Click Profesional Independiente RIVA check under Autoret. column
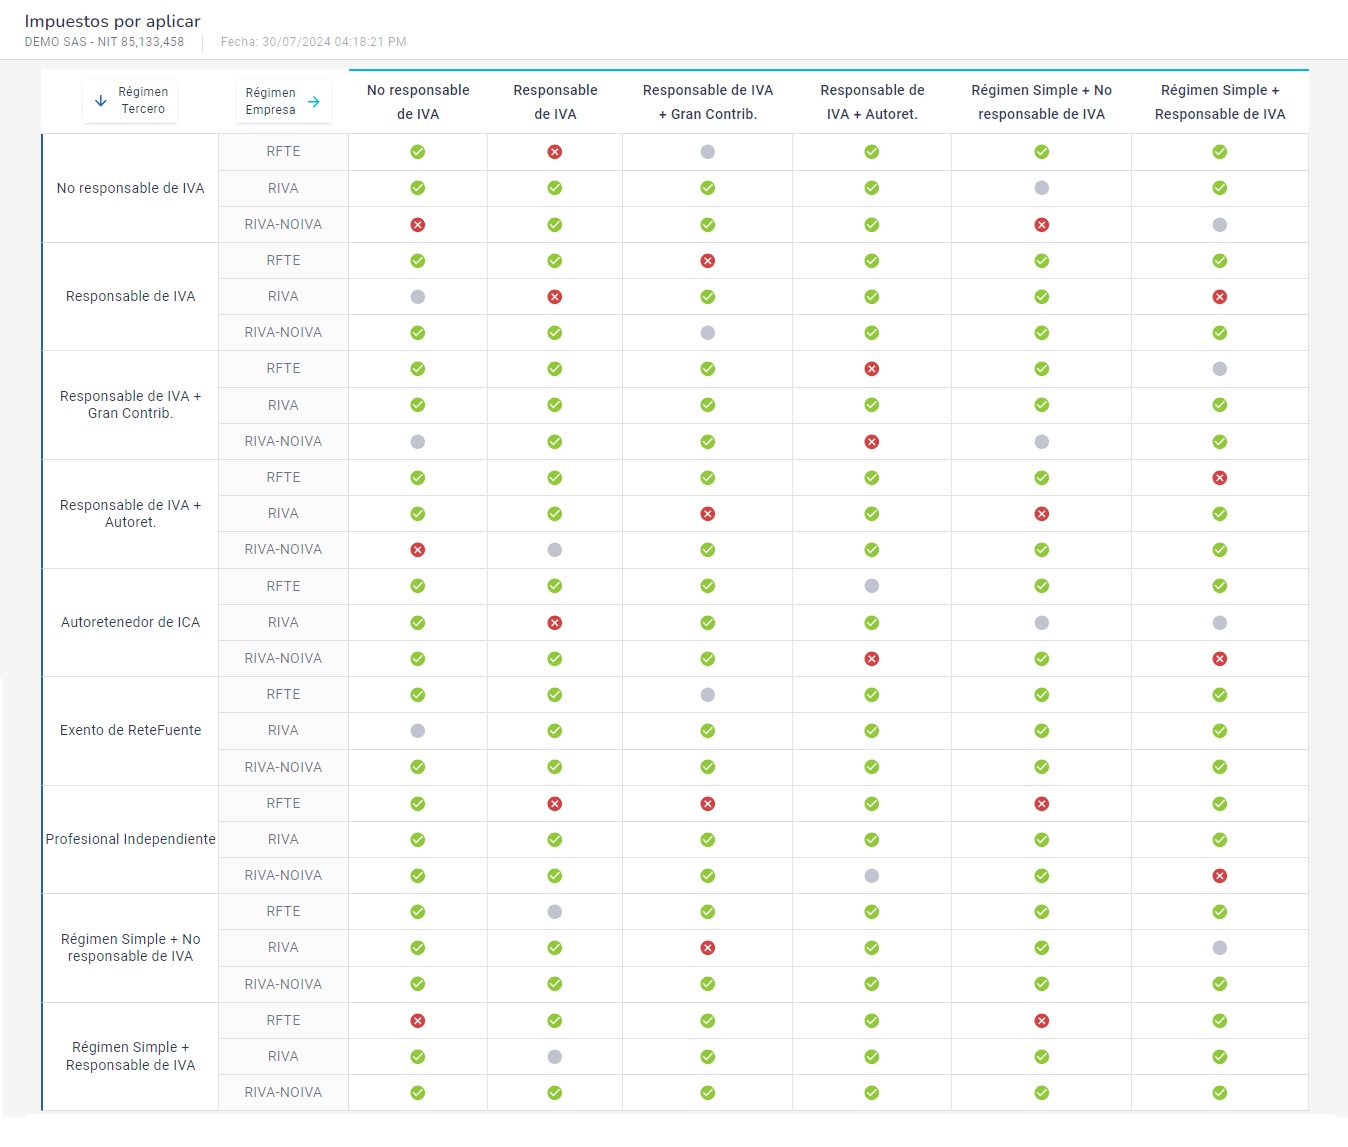The width and height of the screenshot is (1348, 1147). [872, 839]
